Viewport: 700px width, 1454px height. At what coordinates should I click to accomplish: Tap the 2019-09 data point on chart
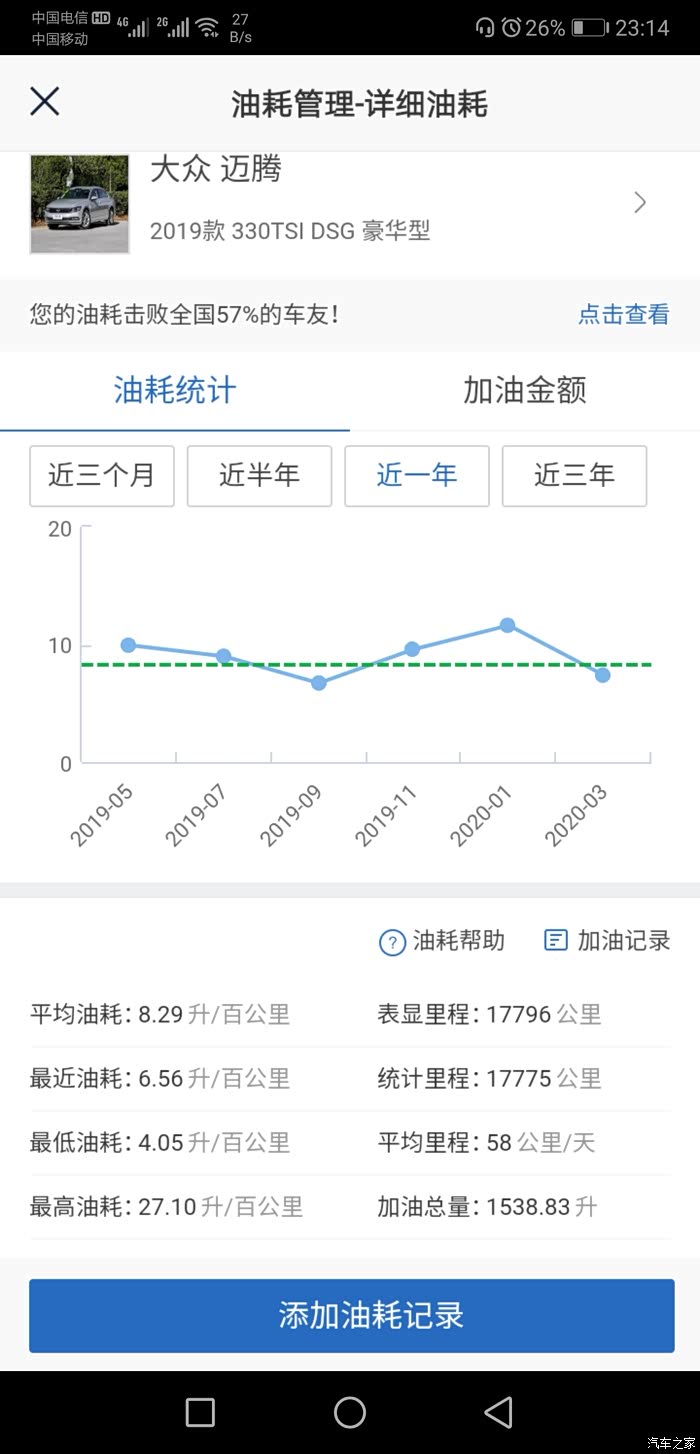pyautogui.click(x=318, y=683)
